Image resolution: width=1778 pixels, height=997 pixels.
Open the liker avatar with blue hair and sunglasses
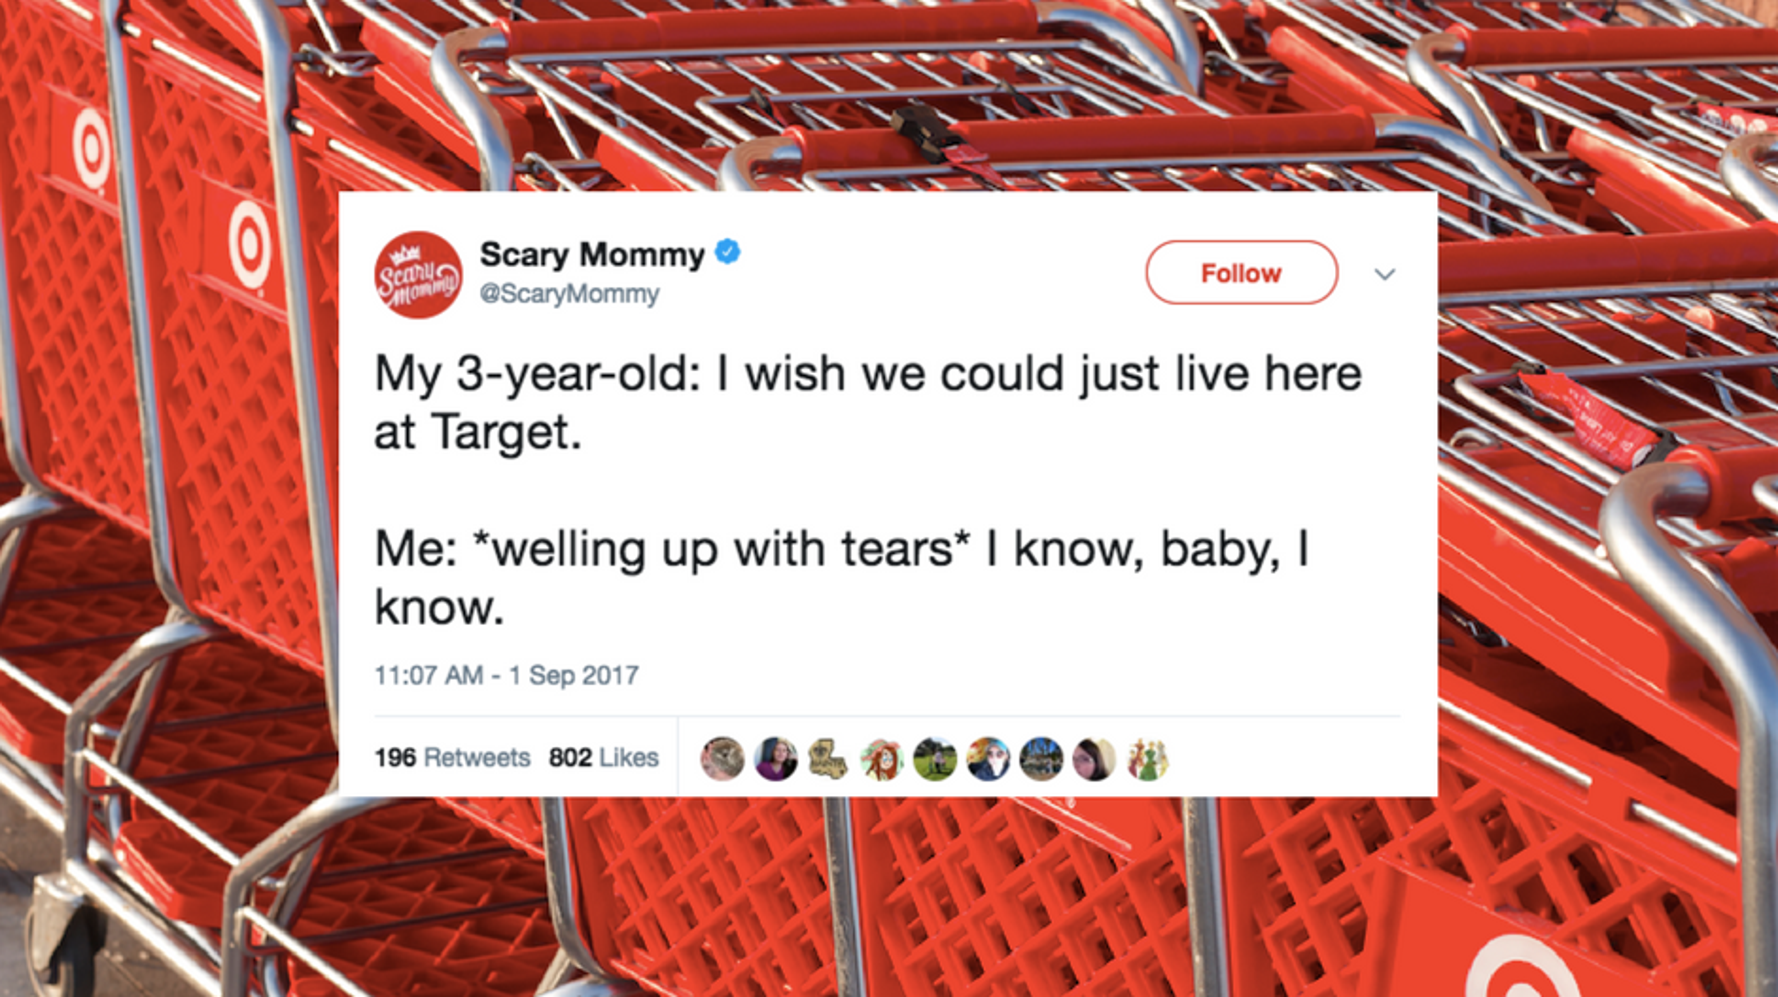coord(988,759)
